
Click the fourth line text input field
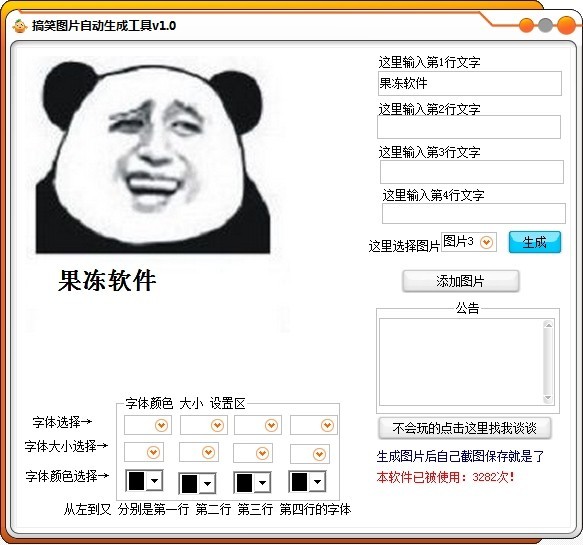(474, 213)
